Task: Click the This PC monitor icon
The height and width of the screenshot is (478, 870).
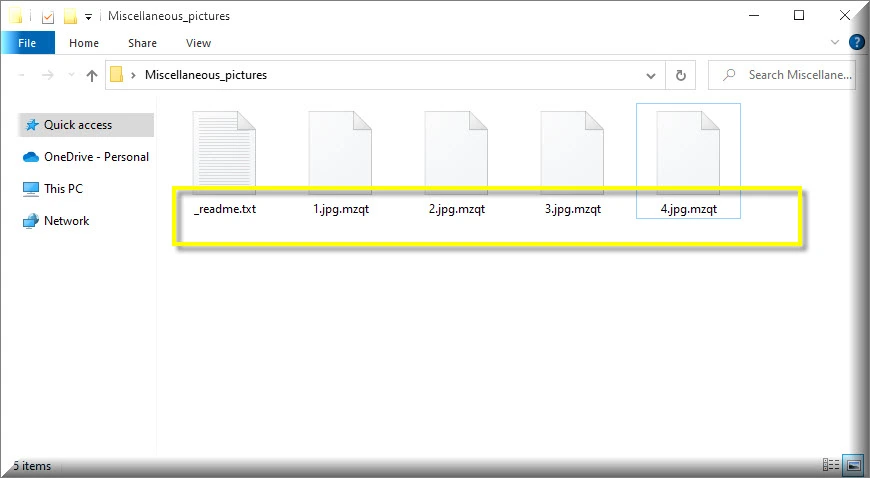Action: [x=31, y=189]
